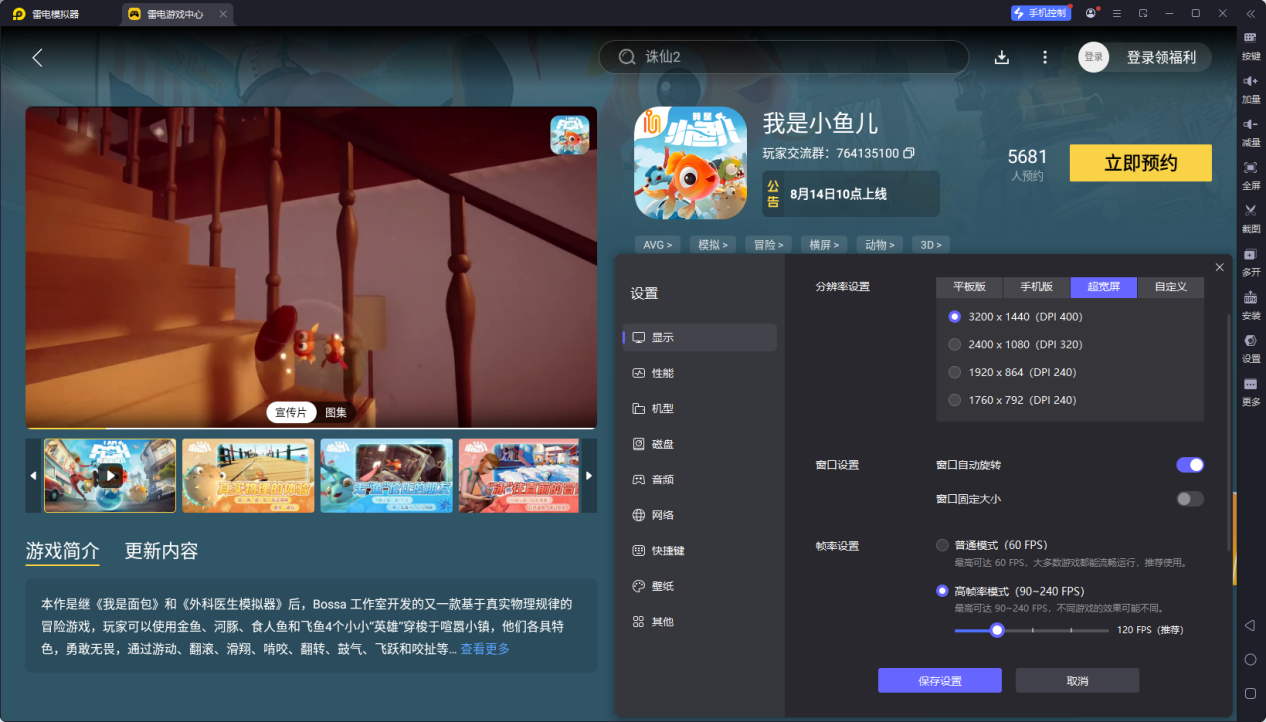Open the 冒险 > tag

click(769, 244)
